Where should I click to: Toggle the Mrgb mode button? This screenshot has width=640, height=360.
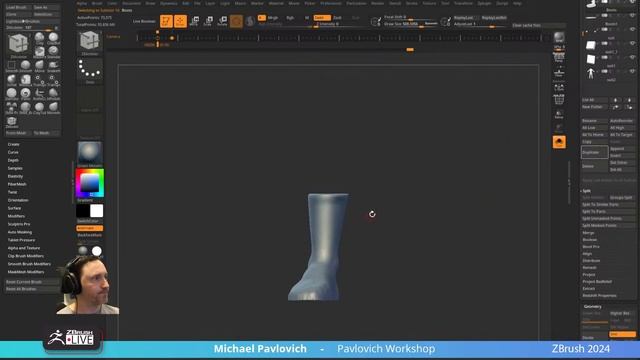[x=273, y=18]
